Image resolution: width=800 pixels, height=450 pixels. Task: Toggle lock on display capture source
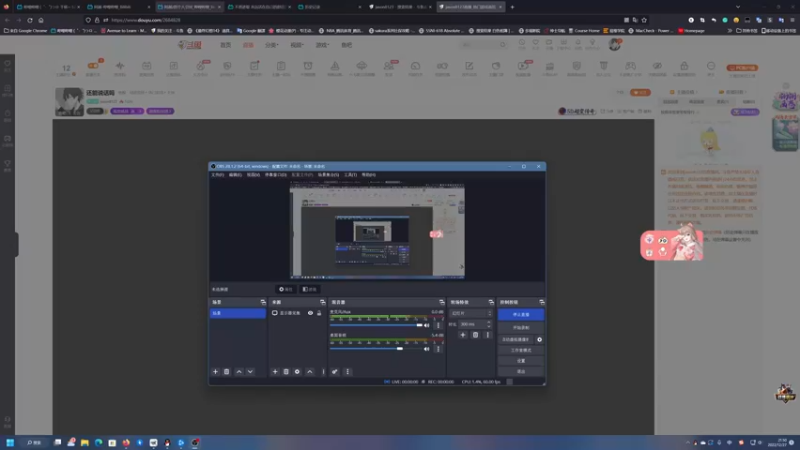click(x=319, y=313)
